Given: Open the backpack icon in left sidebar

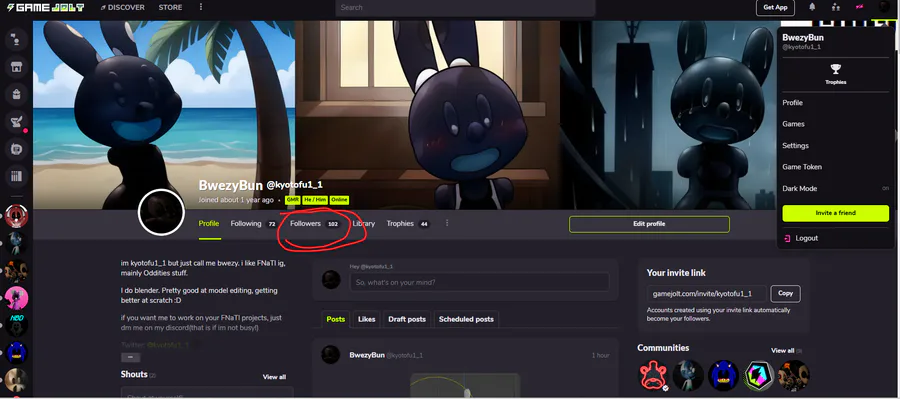Looking at the screenshot, I should tap(16, 94).
